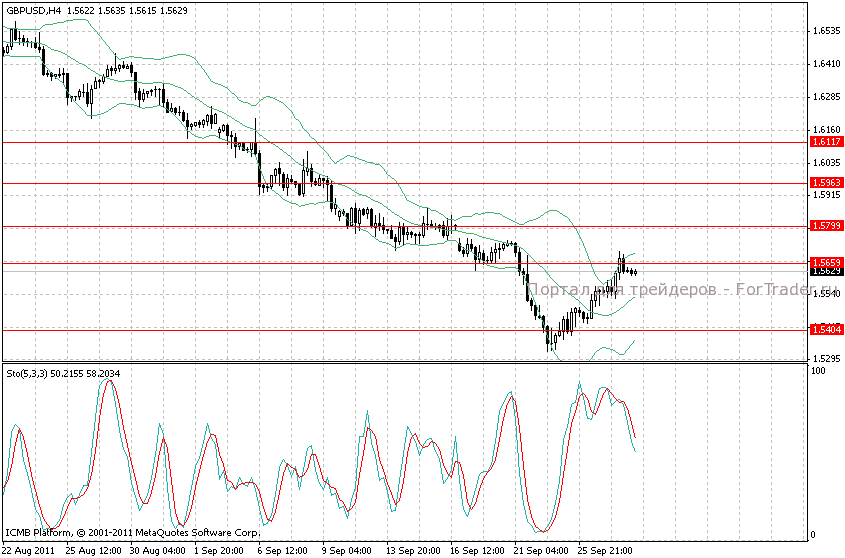The image size is (845, 558).
Task: Select the 6 Sep 12:00 time label
Action: (x=285, y=550)
